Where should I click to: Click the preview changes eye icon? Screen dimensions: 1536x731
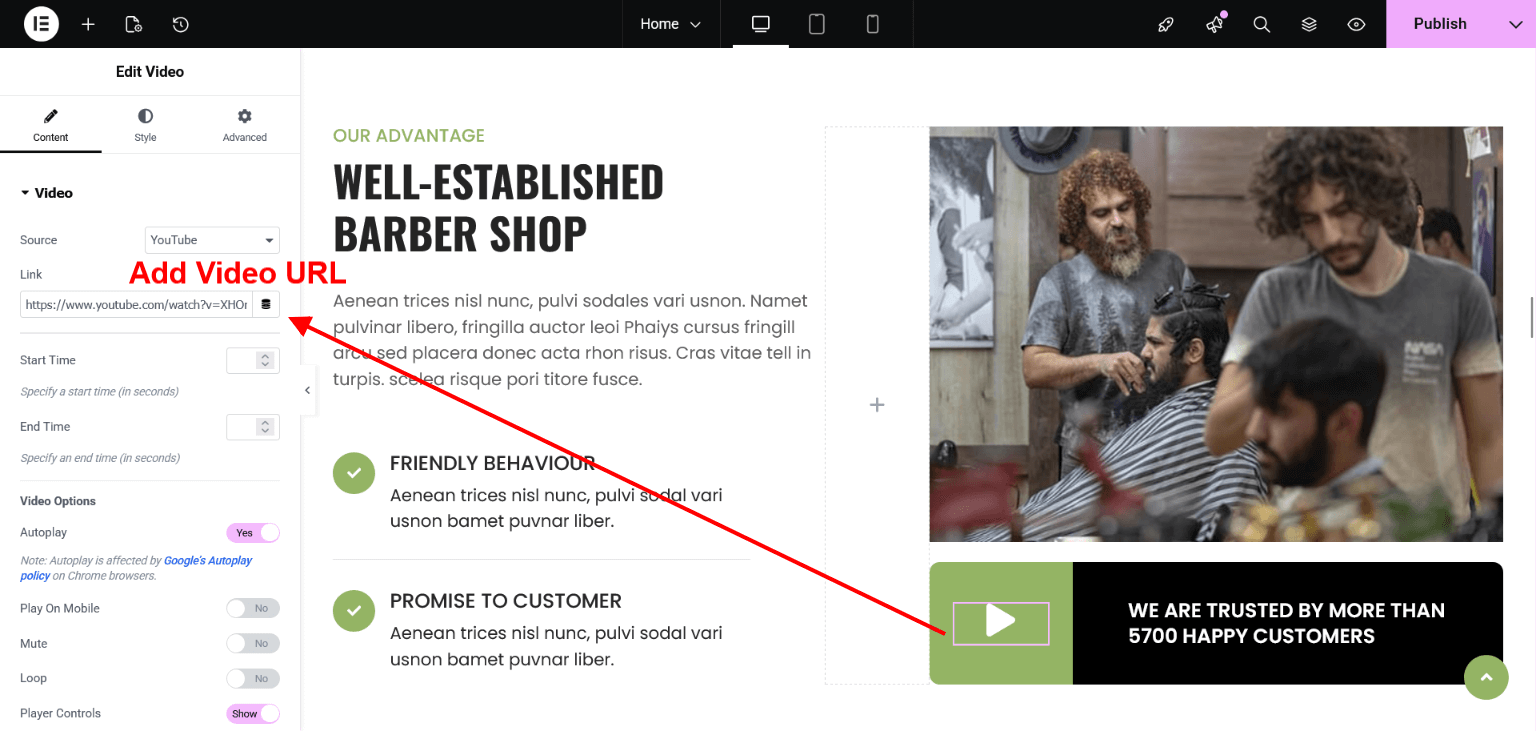1356,24
